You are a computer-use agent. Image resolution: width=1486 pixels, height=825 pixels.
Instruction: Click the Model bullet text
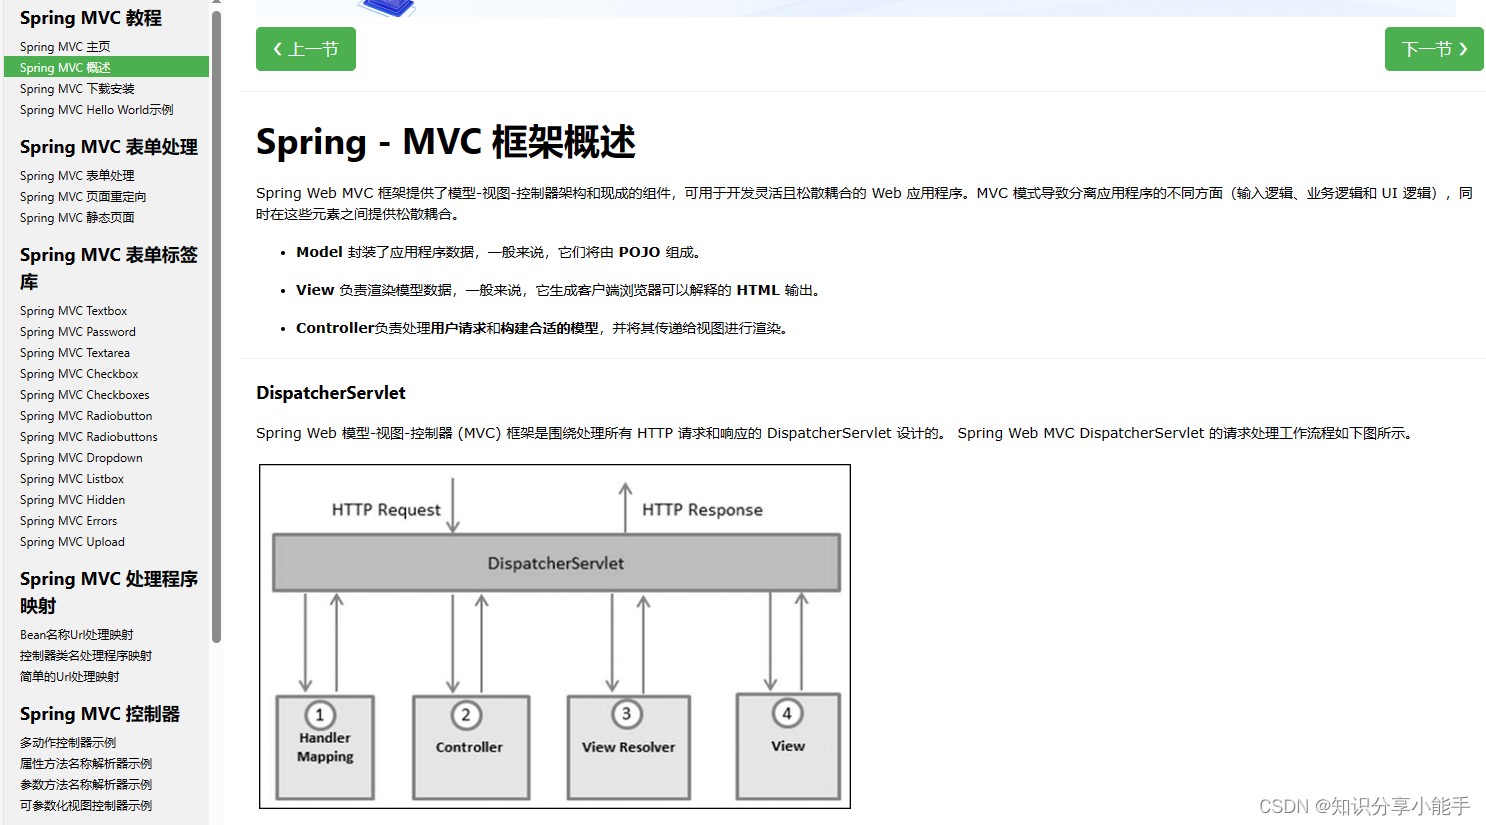500,252
